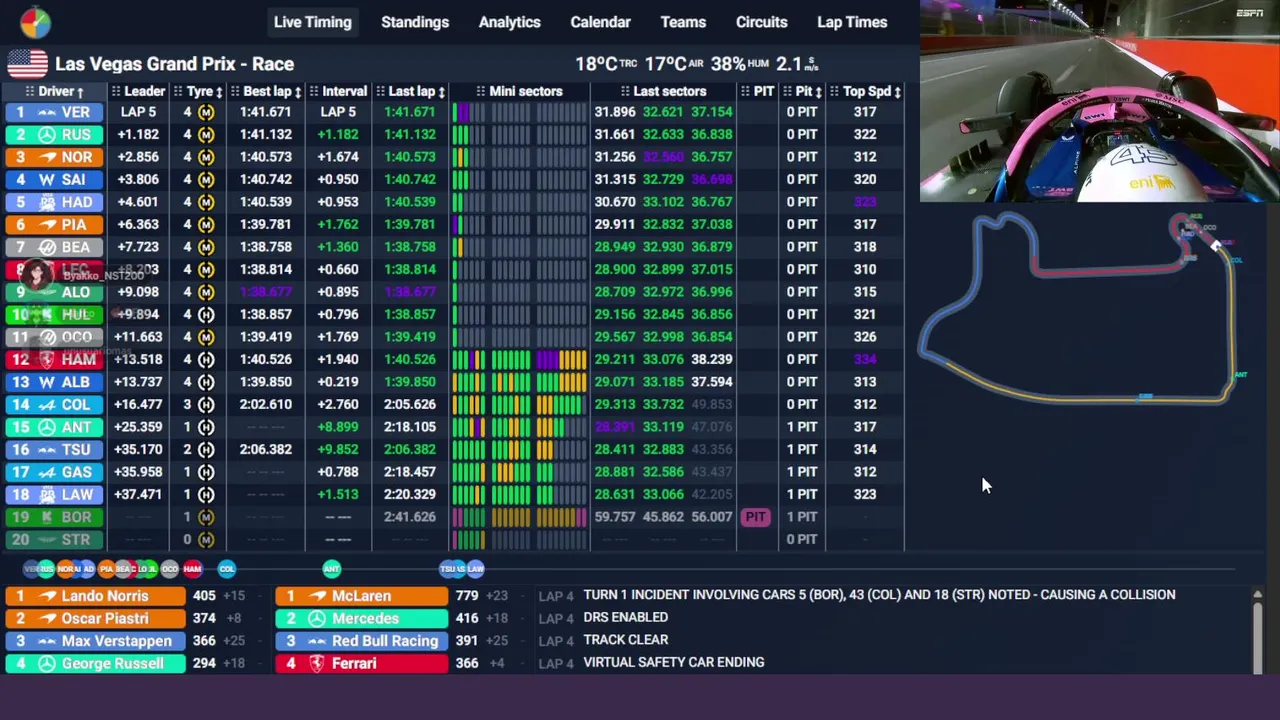Sort by Pit column header
Viewport: 1280px width, 720px height.
click(802, 91)
